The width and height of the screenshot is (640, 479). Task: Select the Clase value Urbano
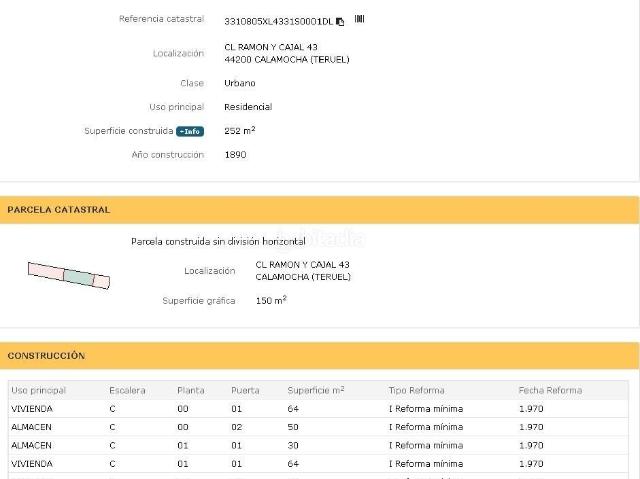240,83
